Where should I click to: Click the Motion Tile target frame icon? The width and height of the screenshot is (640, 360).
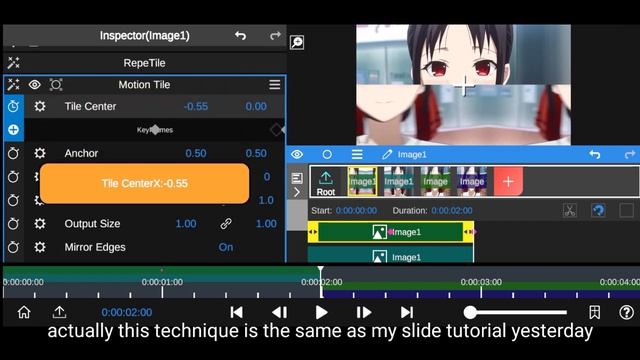[x=56, y=84]
